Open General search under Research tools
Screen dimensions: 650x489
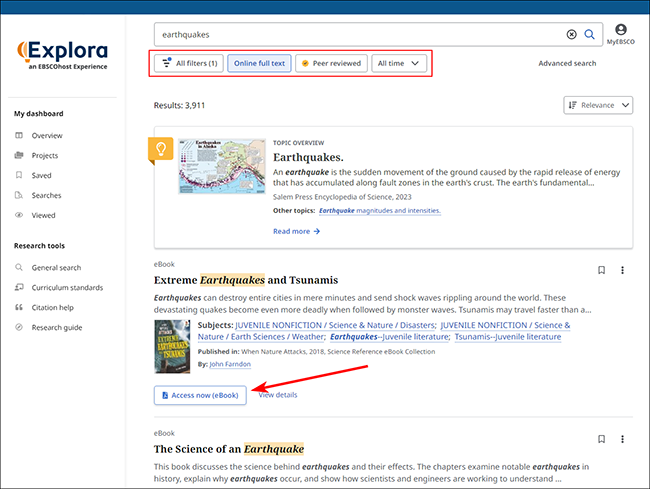click(x=56, y=268)
